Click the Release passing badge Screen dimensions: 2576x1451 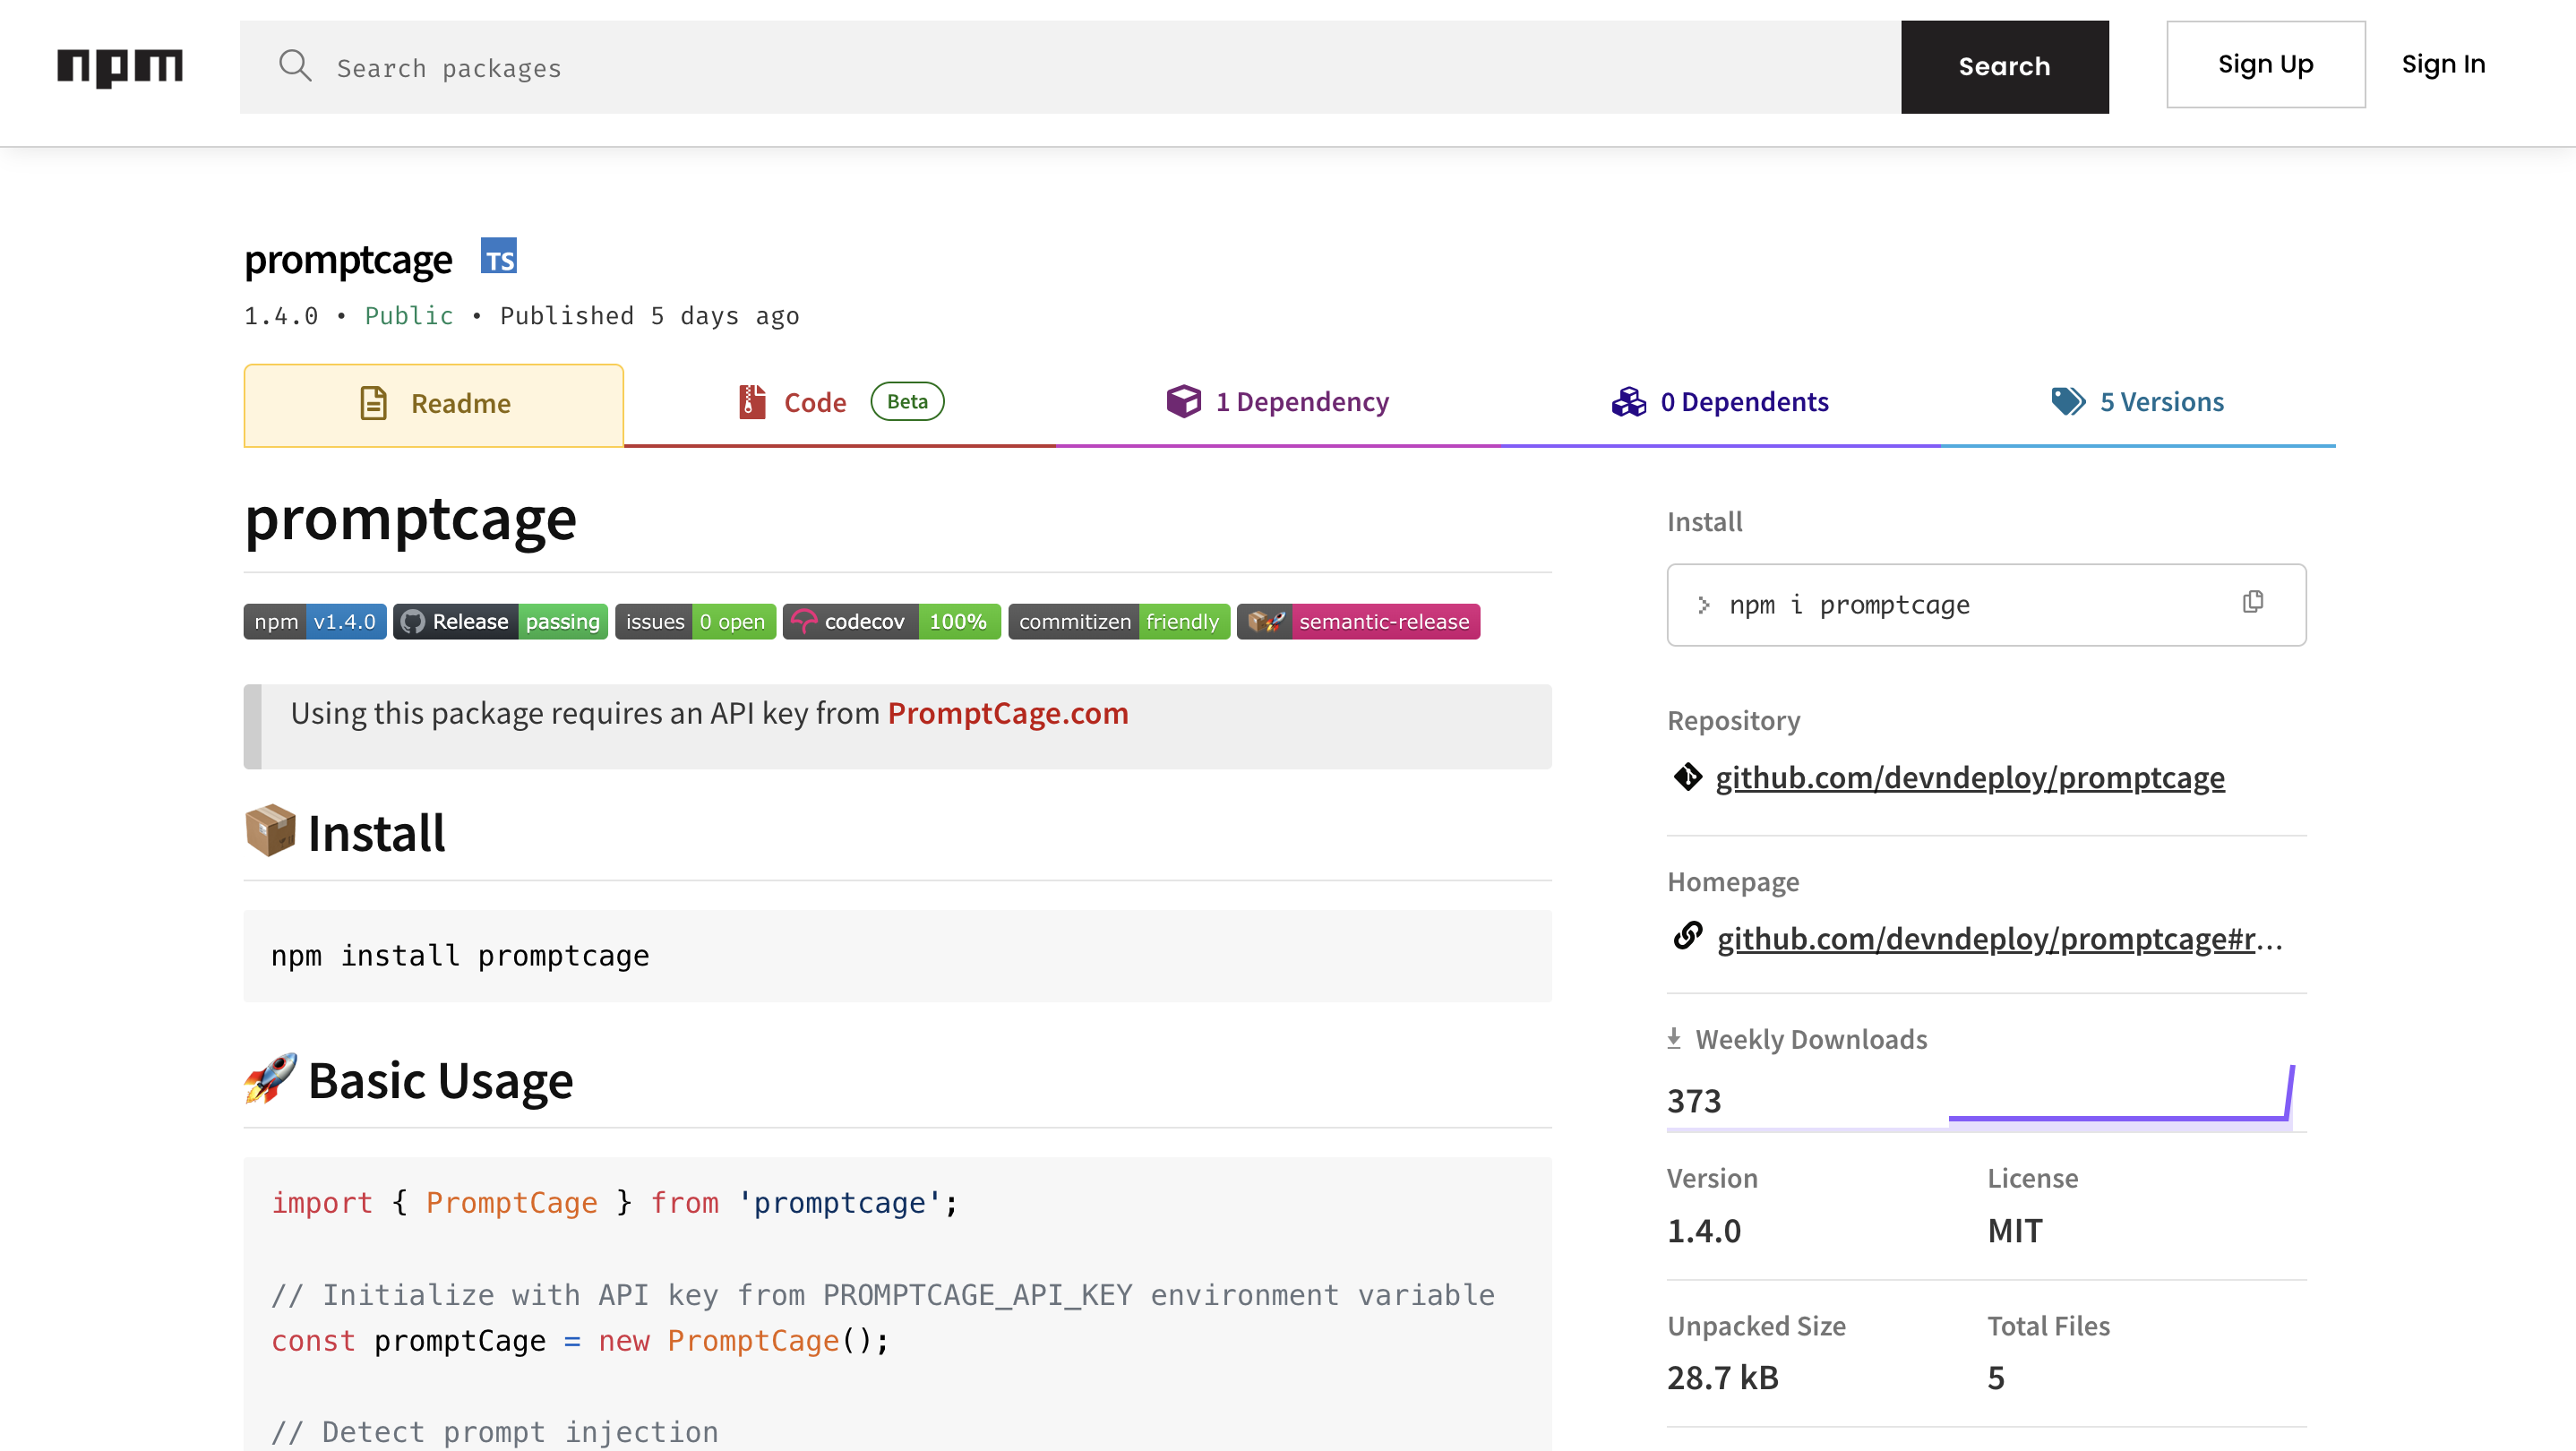tap(500, 622)
